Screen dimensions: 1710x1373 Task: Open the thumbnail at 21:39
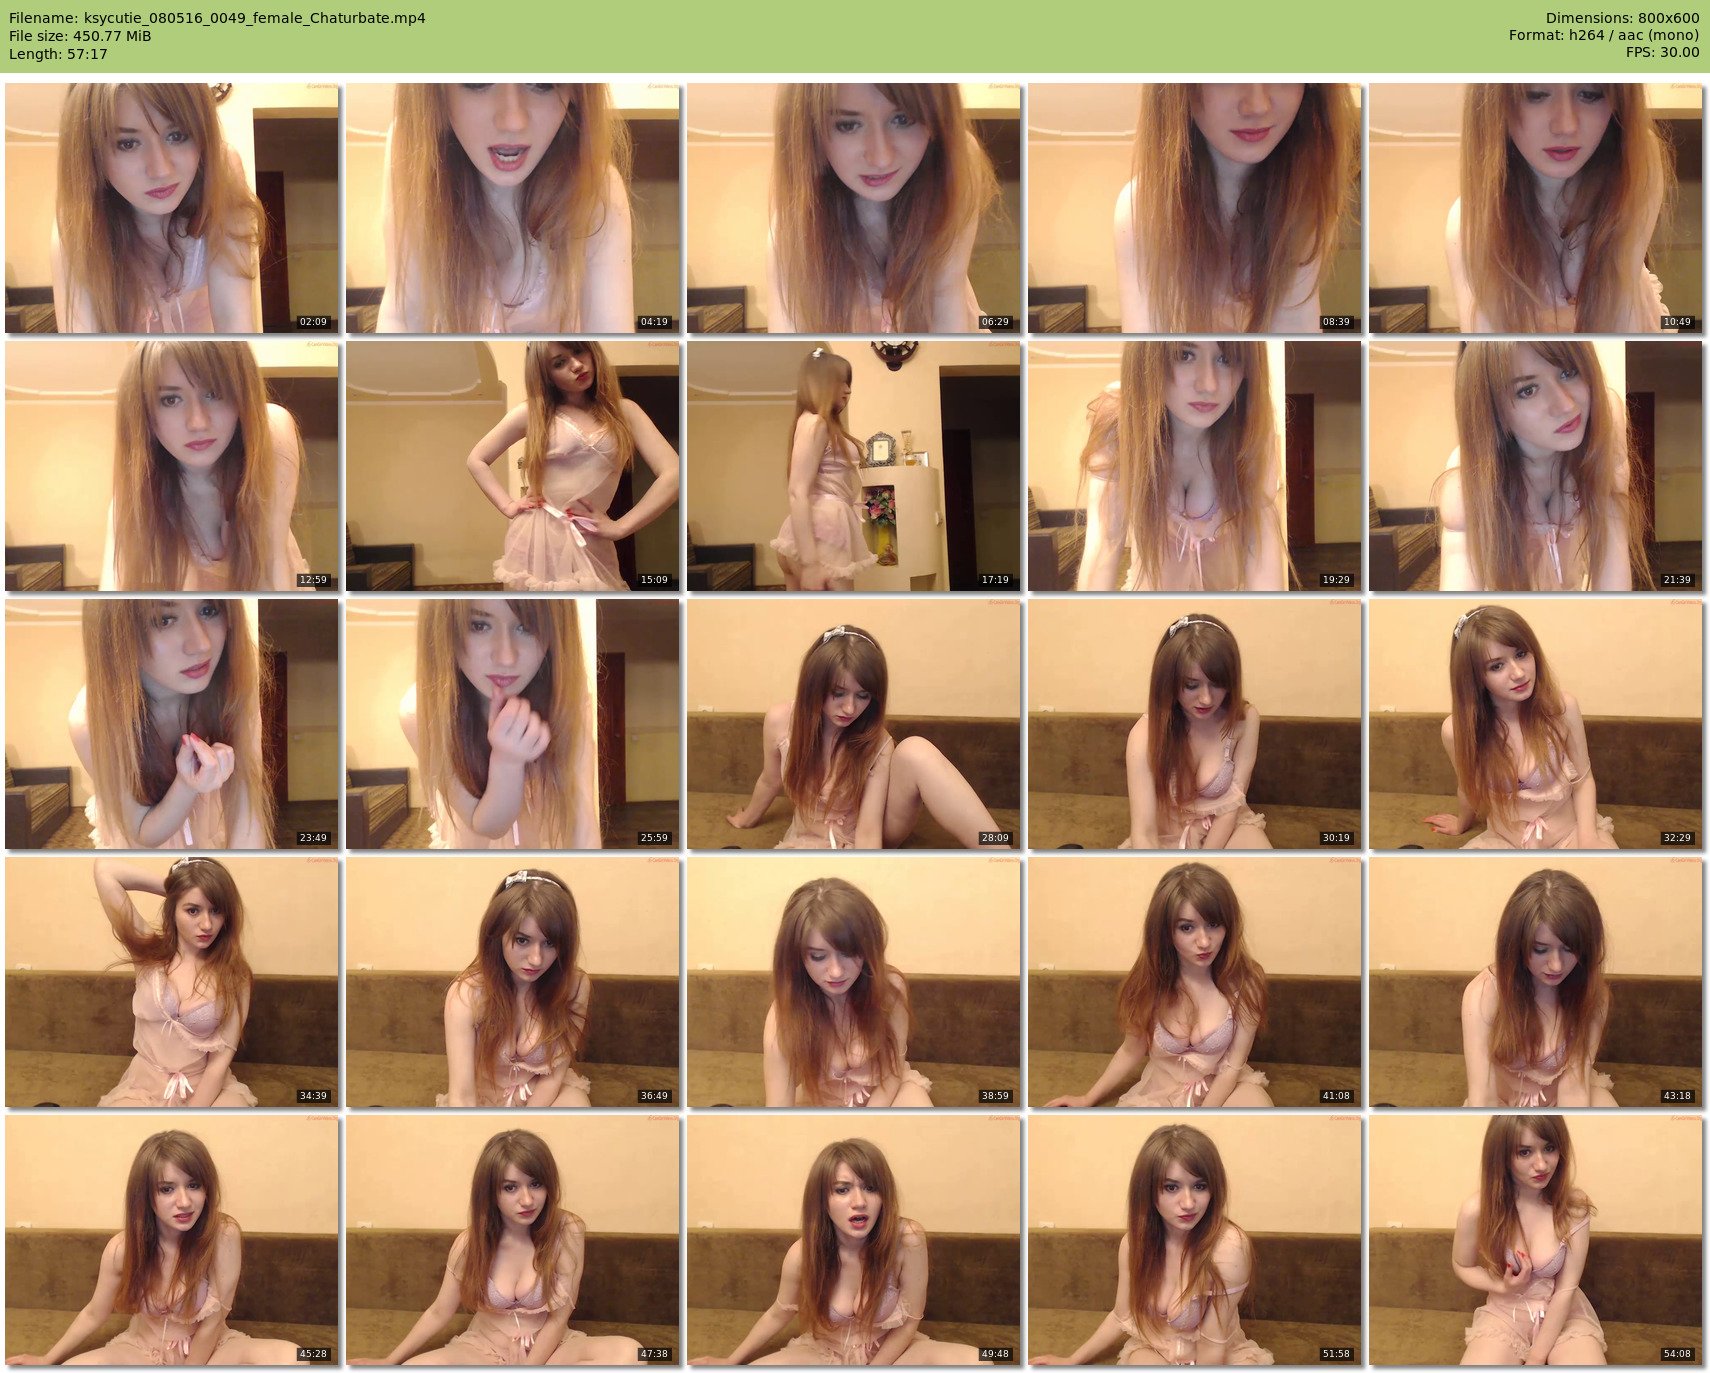click(1535, 466)
